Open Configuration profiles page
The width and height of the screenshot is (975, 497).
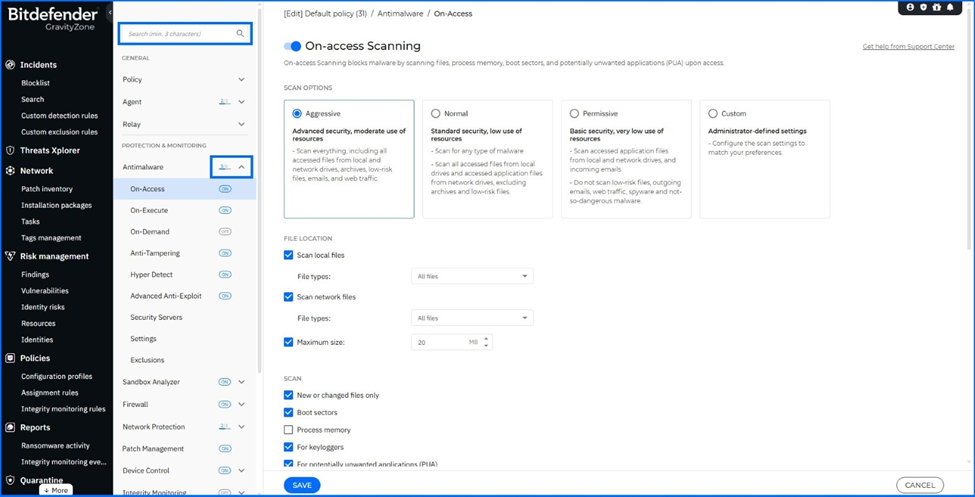(57, 376)
